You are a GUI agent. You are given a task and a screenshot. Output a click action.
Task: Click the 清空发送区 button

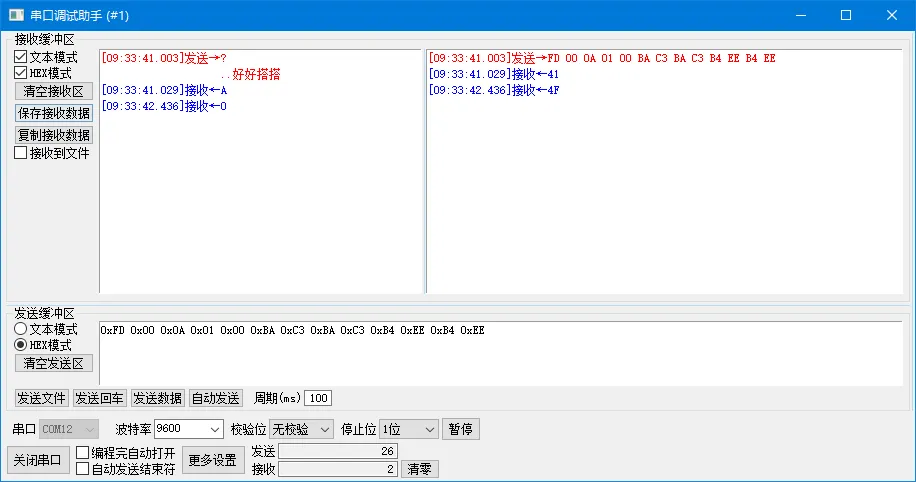[54, 364]
